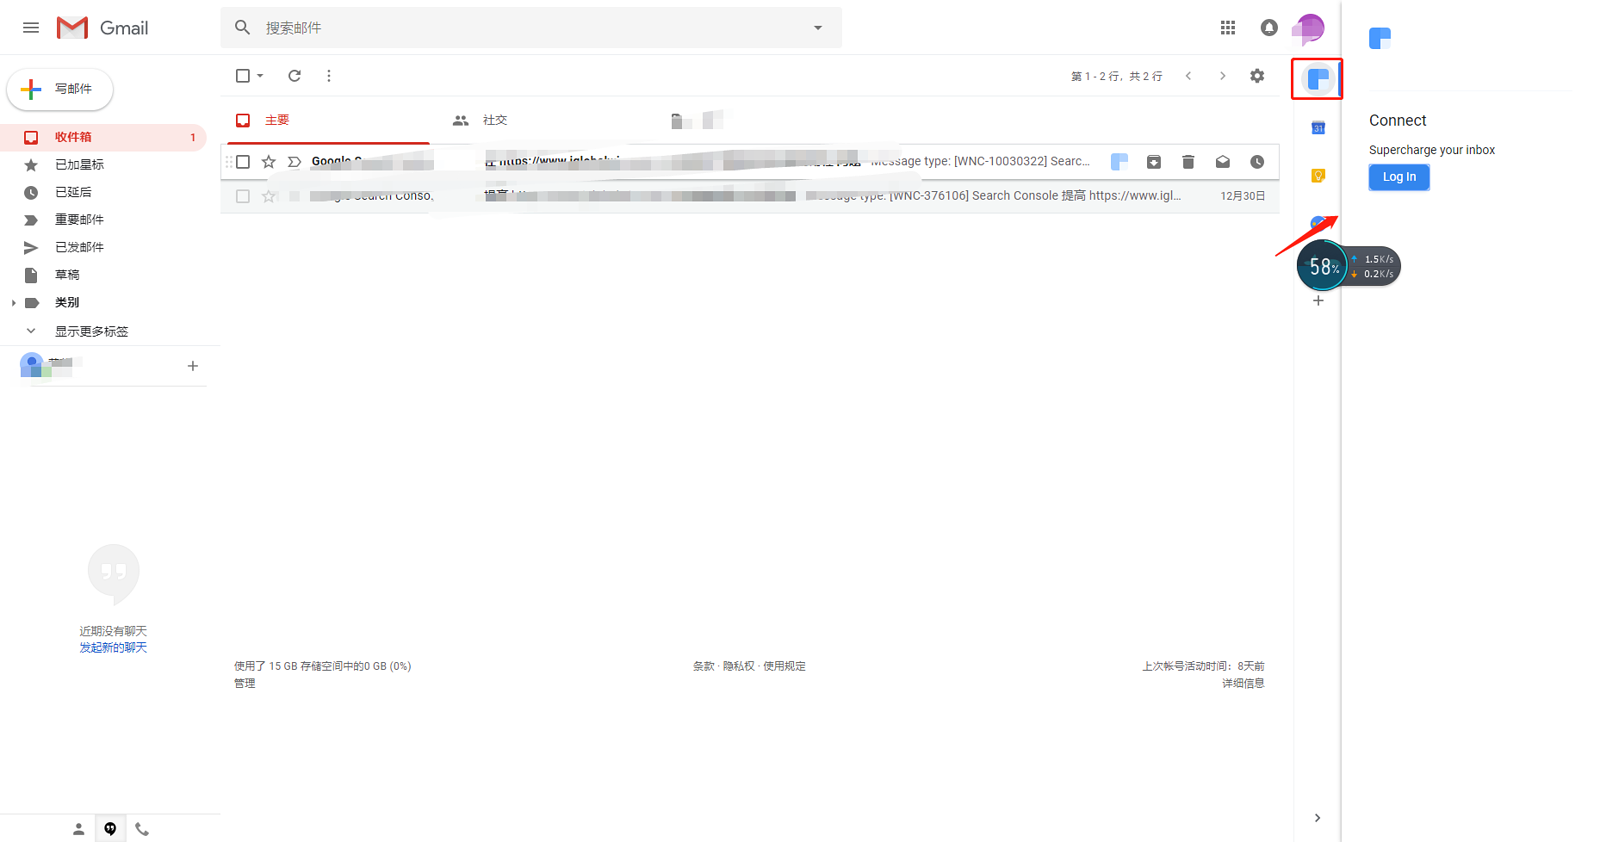
Task: Collapse the side panel chevron
Action: [x=1318, y=818]
